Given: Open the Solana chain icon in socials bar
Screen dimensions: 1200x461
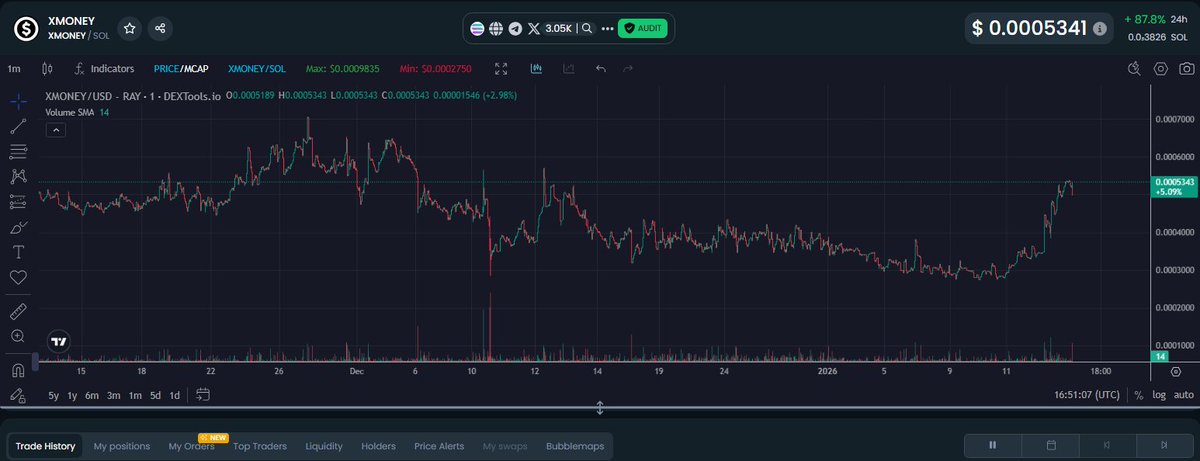Looking at the screenshot, I should click(x=477, y=29).
